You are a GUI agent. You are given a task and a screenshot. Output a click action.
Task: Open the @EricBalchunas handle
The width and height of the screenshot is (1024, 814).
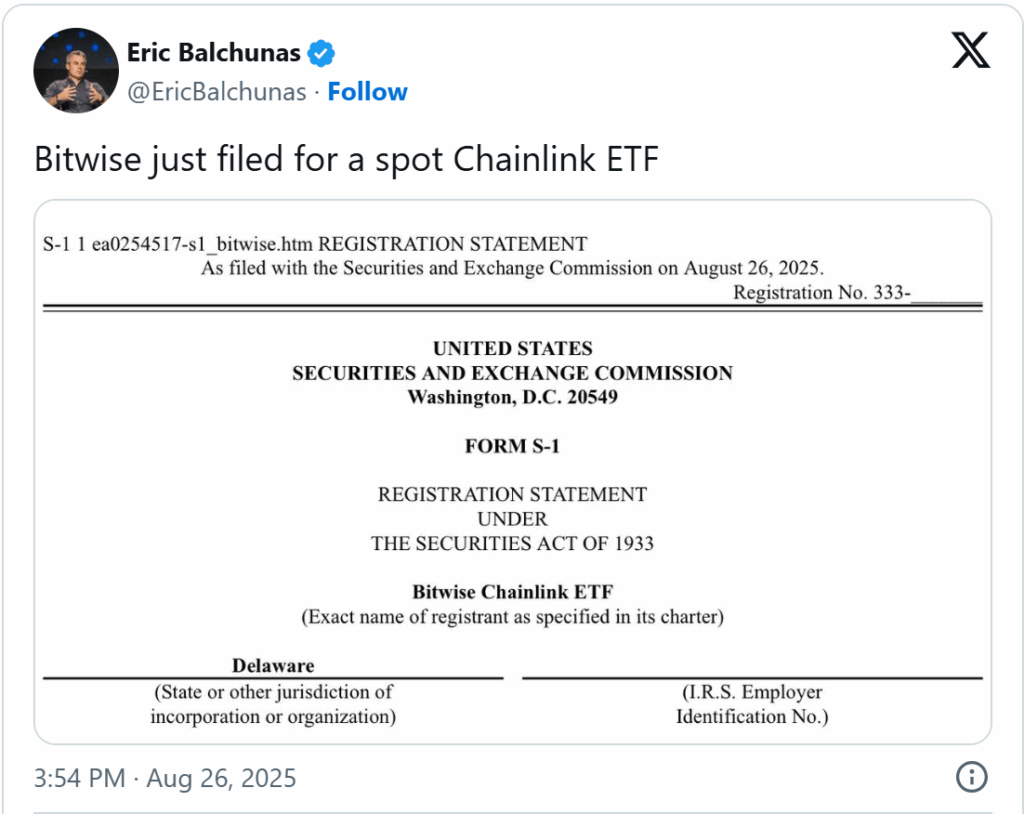217,92
